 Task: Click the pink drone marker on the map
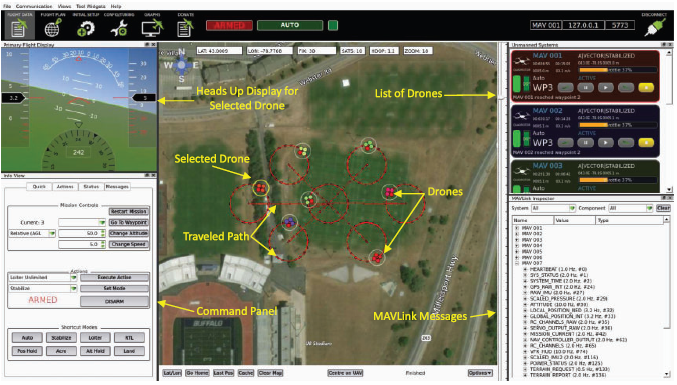389,192
